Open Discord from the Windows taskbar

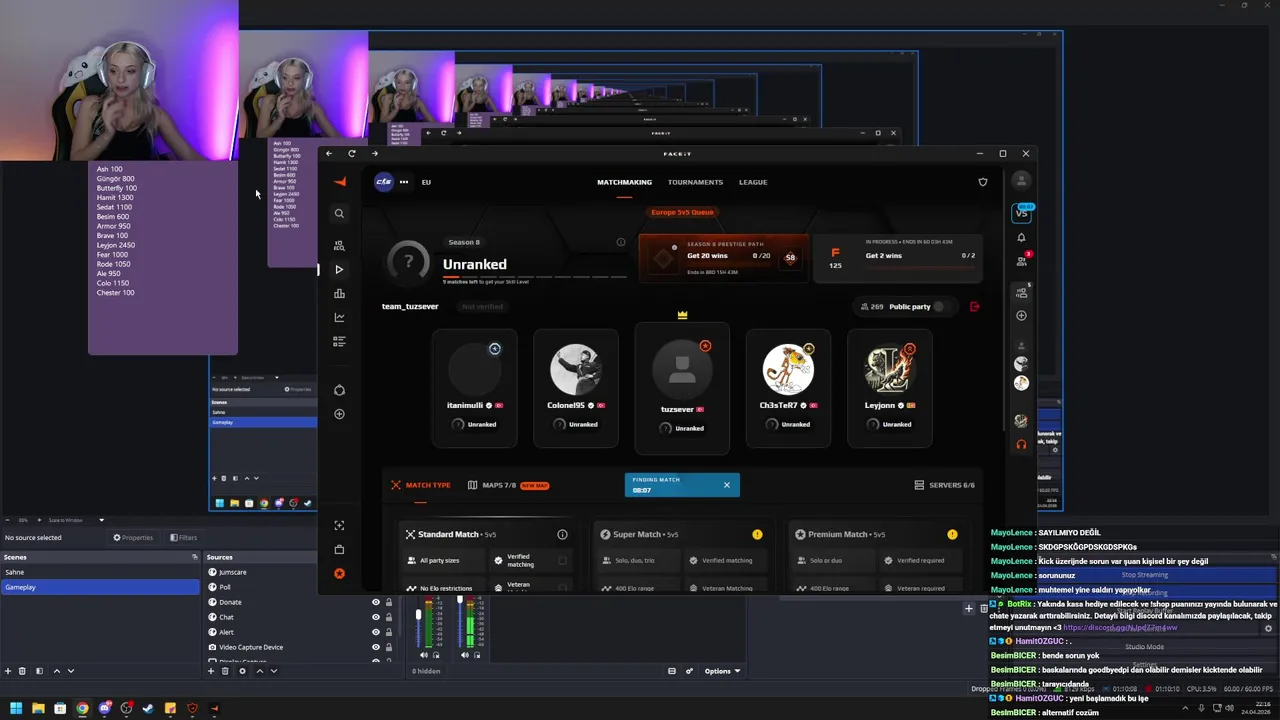coord(104,708)
